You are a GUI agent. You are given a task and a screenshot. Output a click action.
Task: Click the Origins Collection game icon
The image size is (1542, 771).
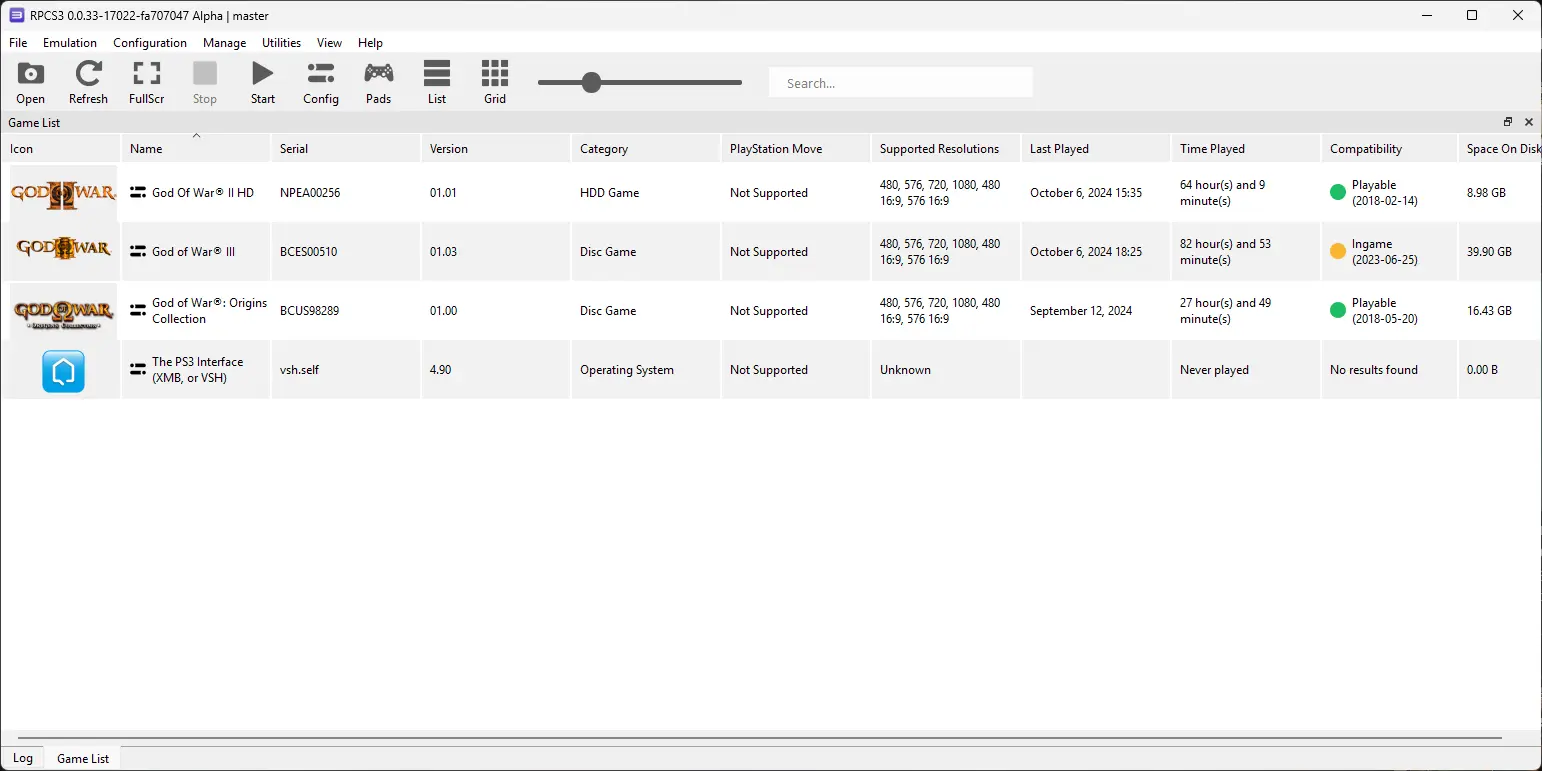(x=63, y=311)
